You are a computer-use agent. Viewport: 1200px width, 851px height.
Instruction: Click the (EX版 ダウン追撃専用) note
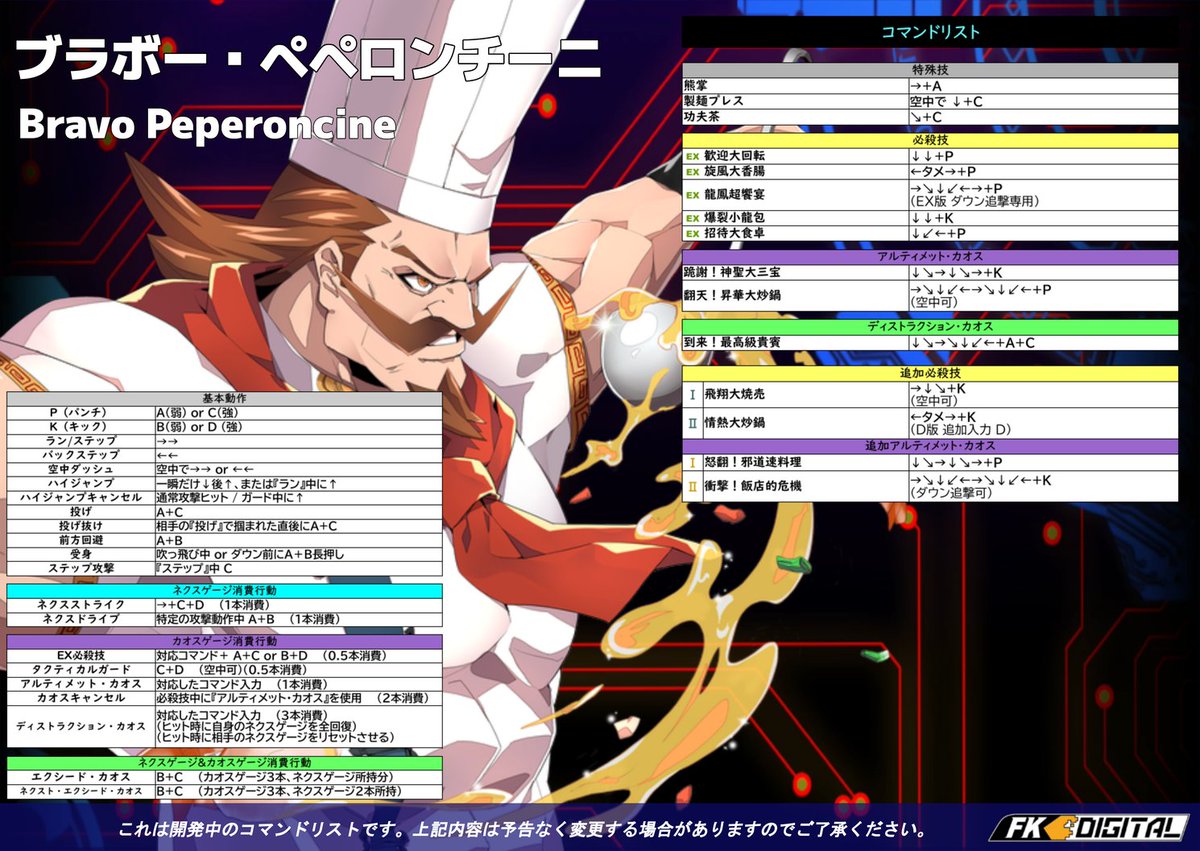[975, 201]
